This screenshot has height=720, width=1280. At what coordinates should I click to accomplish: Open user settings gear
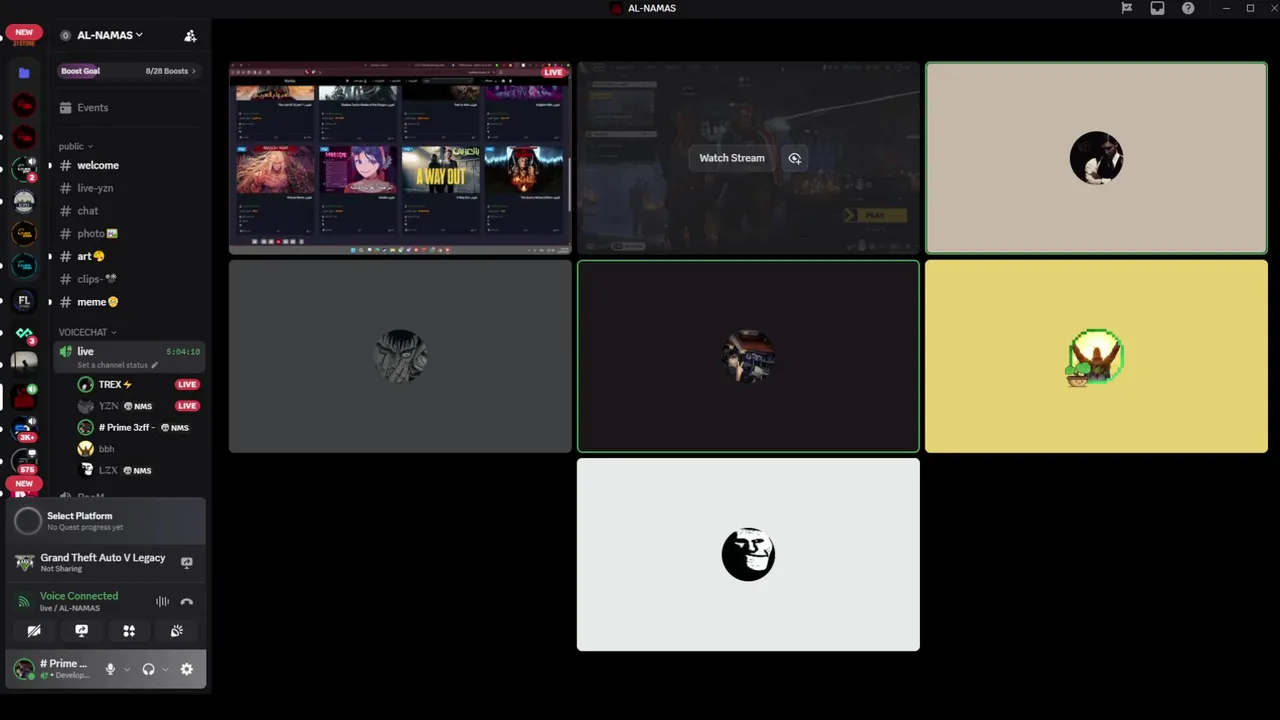click(186, 669)
